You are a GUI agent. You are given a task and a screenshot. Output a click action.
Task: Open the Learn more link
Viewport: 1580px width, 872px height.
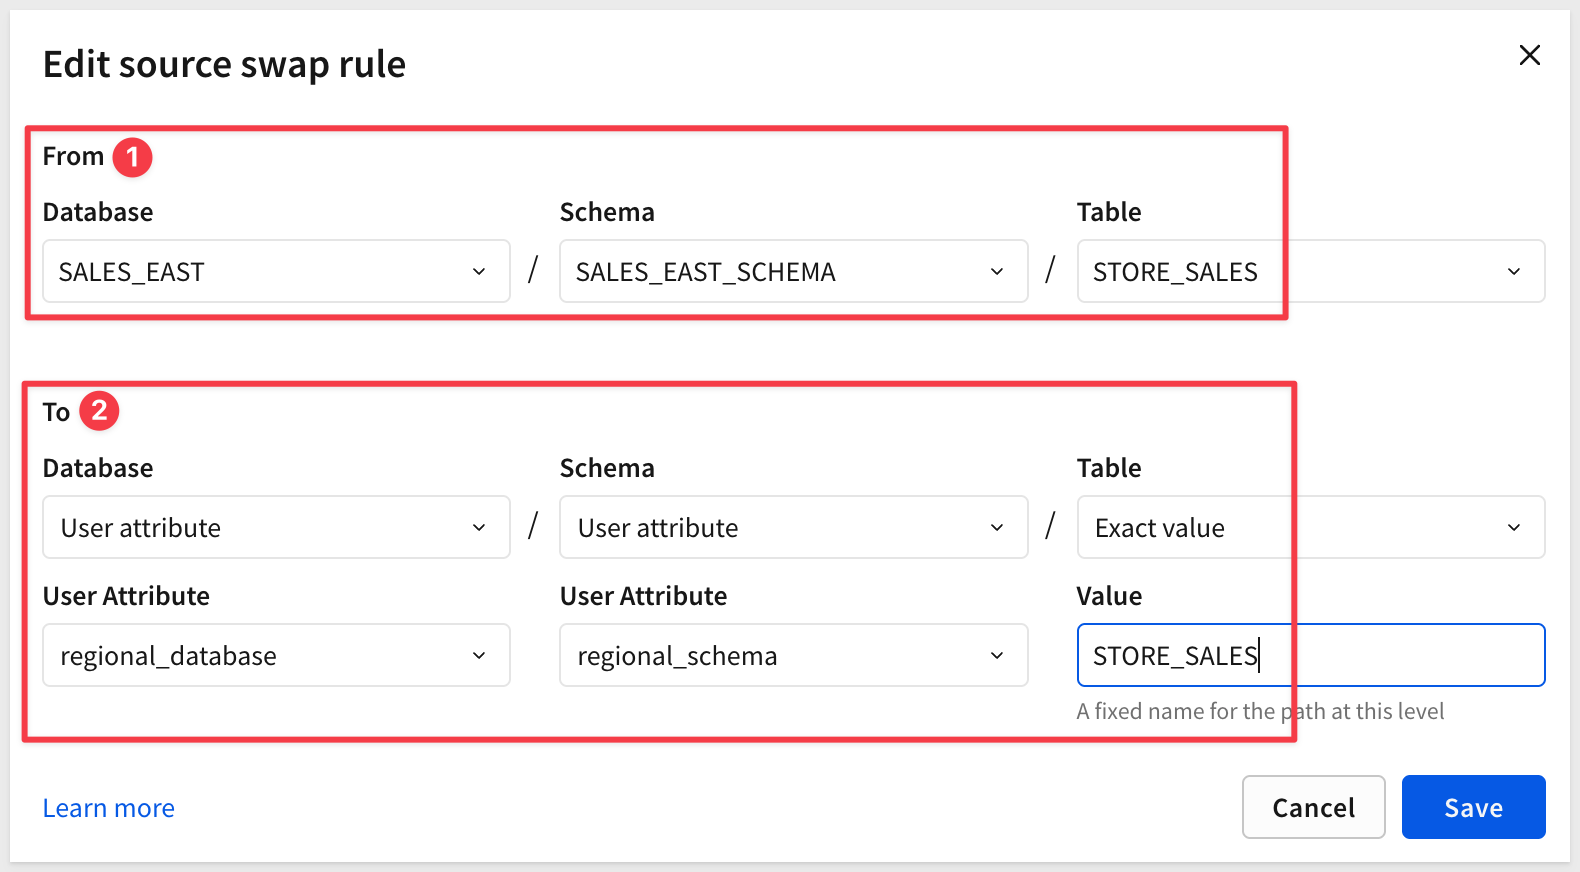tap(108, 808)
